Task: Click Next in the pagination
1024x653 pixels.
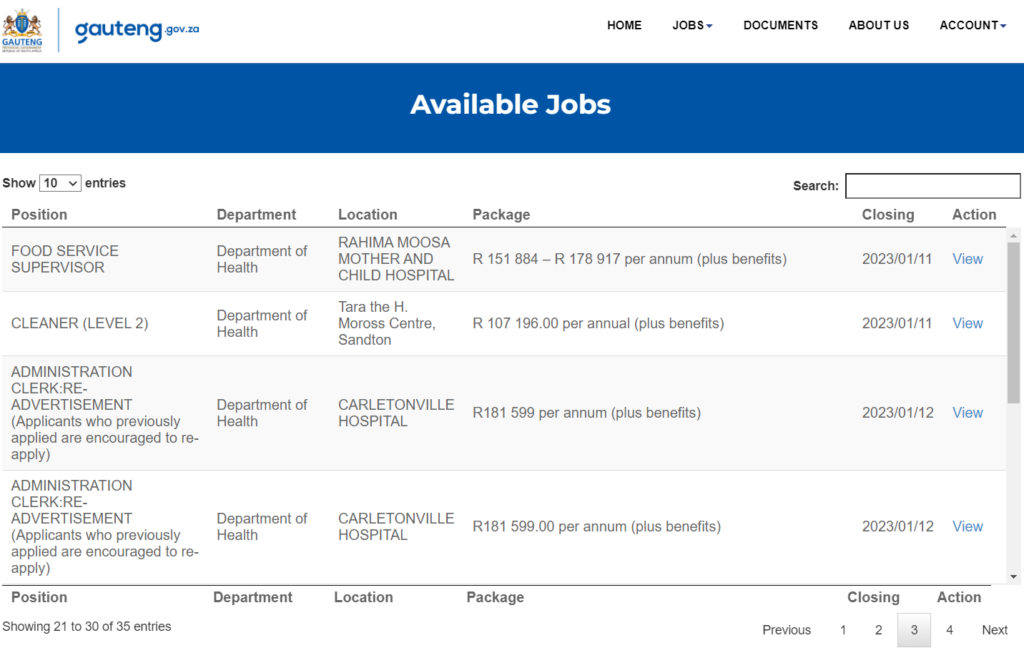Action: coord(994,630)
